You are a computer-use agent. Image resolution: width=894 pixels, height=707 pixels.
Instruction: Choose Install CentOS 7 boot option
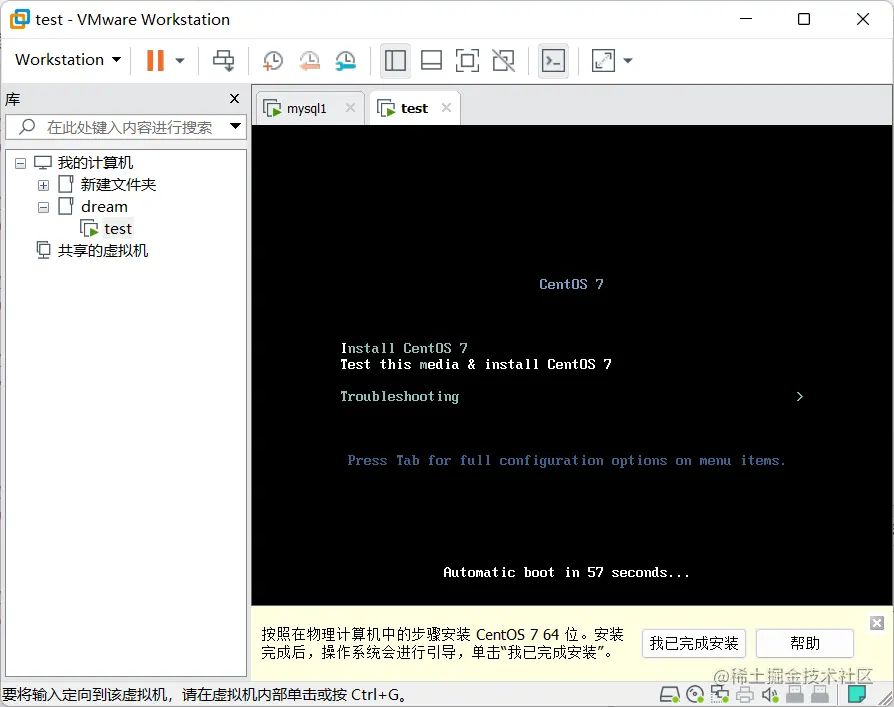point(404,348)
